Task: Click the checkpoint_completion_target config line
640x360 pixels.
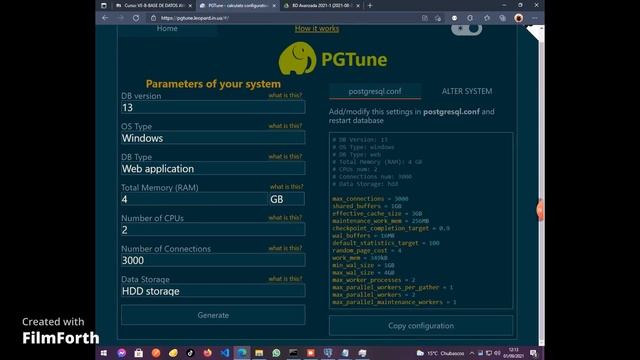Action: point(391,228)
